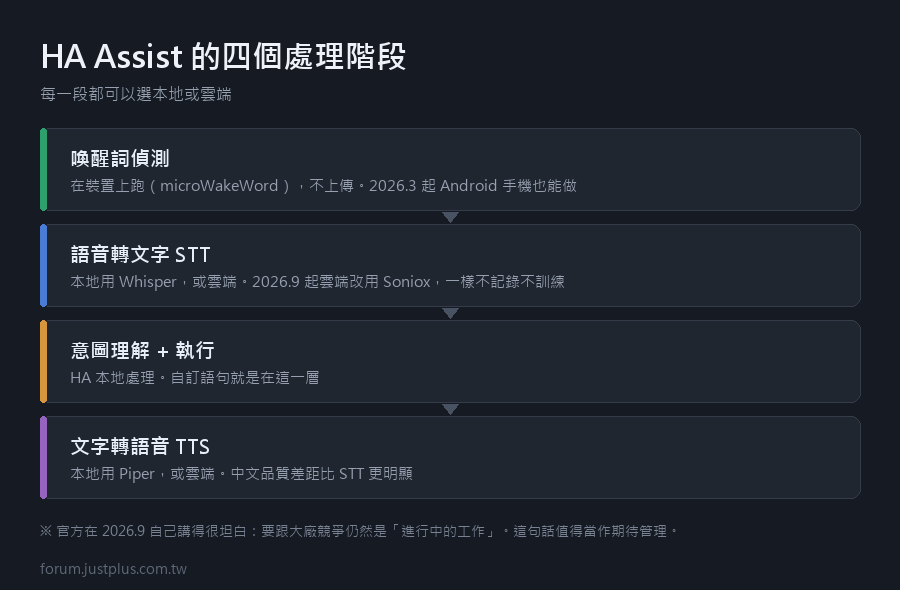Click the HA Assist 的四個處理階段 title
This screenshot has width=900, height=590.
point(223,57)
